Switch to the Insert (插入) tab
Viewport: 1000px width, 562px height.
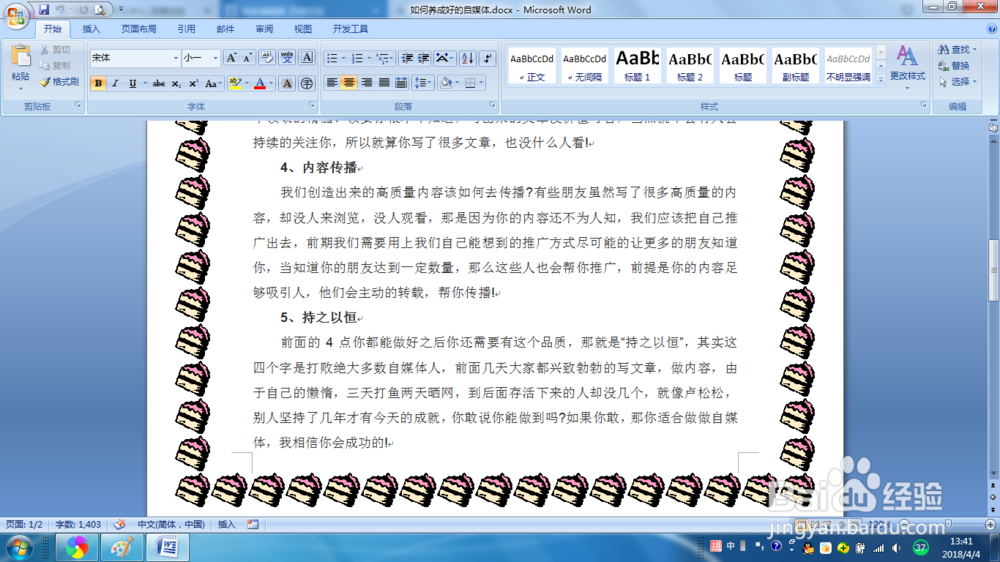(x=91, y=29)
